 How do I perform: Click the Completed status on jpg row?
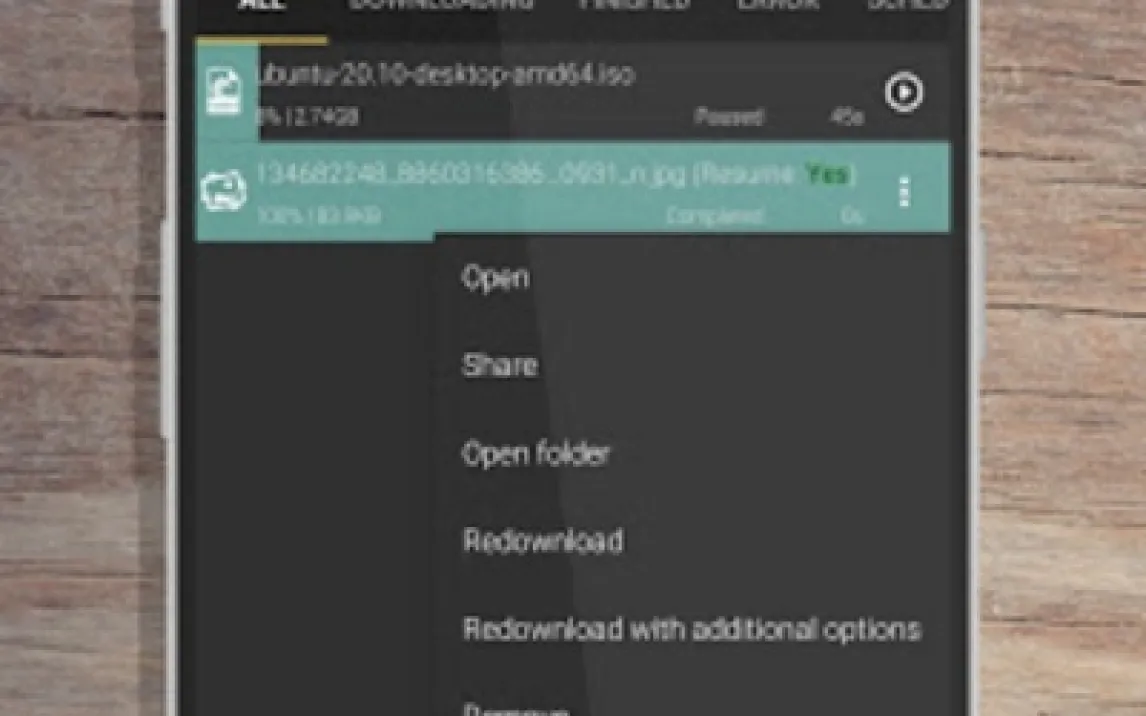pos(715,216)
